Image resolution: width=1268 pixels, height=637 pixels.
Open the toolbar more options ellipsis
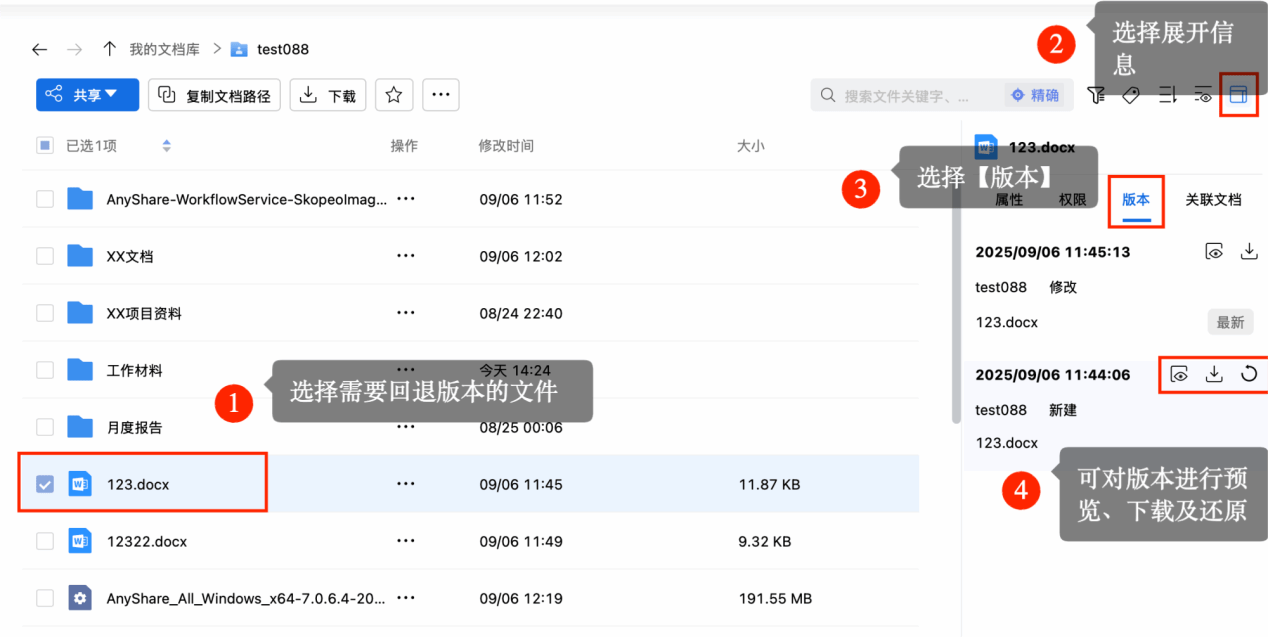[441, 95]
